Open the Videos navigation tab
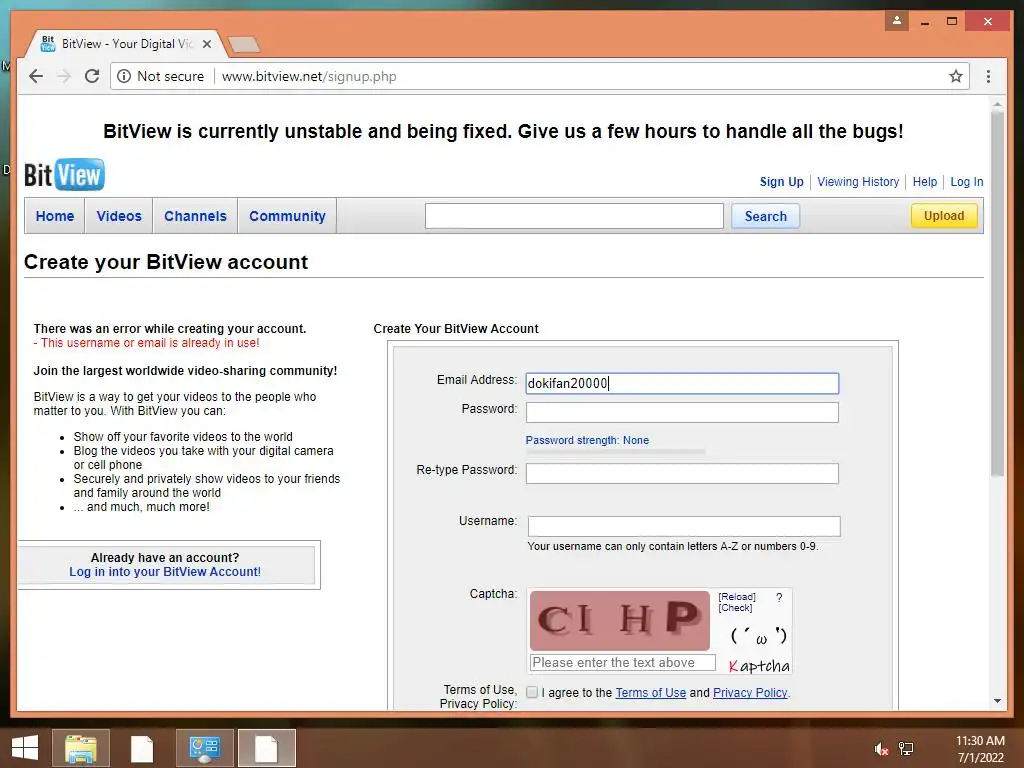Screen dimensions: 1024x768 [119, 216]
